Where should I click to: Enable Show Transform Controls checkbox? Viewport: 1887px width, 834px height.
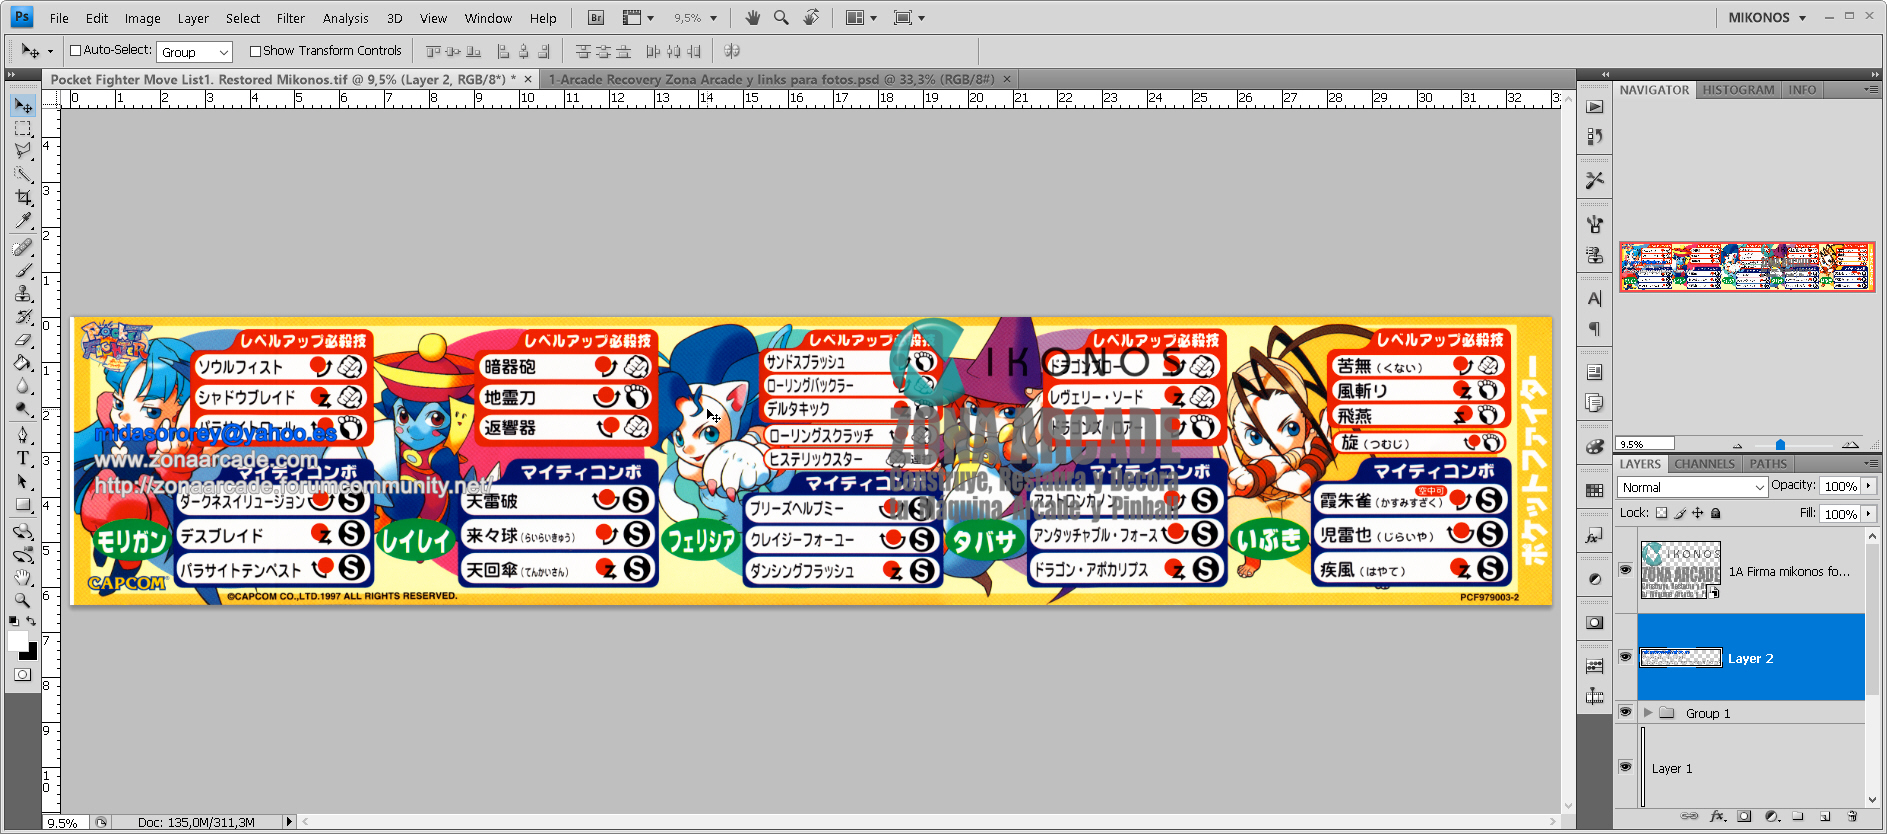tap(255, 51)
